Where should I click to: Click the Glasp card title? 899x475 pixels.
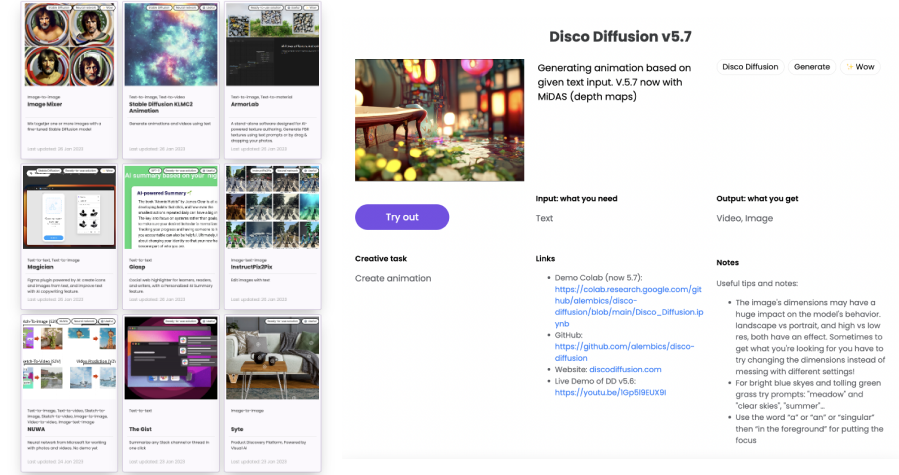tap(136, 267)
